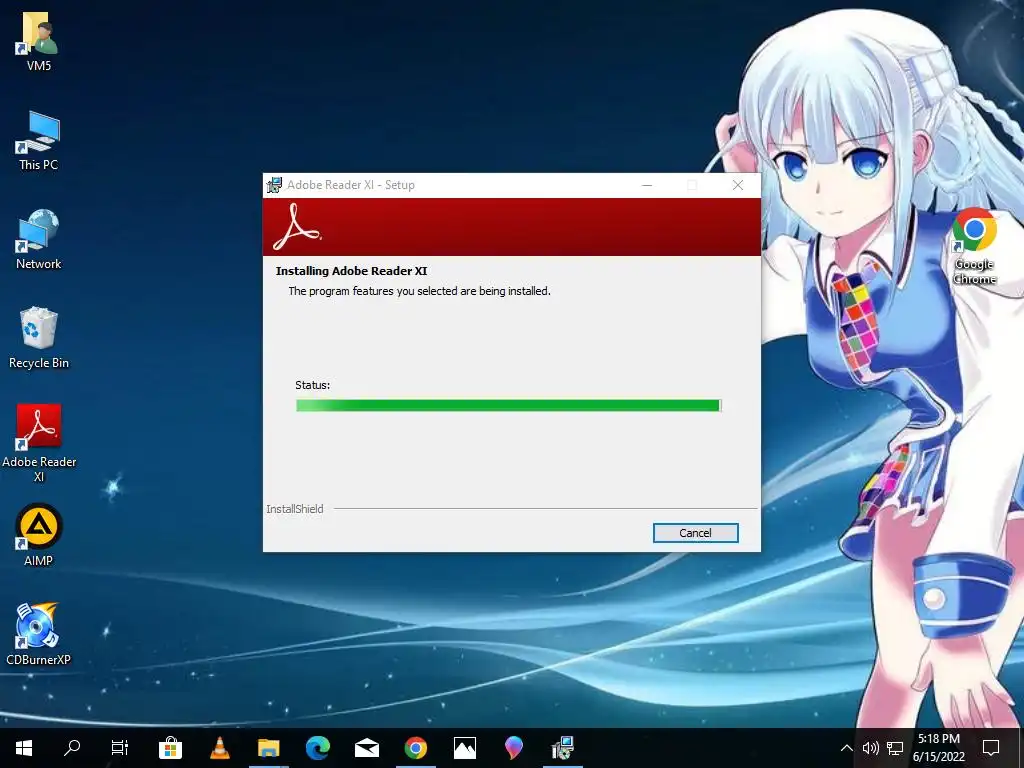Close the Adobe Reader XI Setup window
Screen dimensions: 1024x768
(738, 185)
